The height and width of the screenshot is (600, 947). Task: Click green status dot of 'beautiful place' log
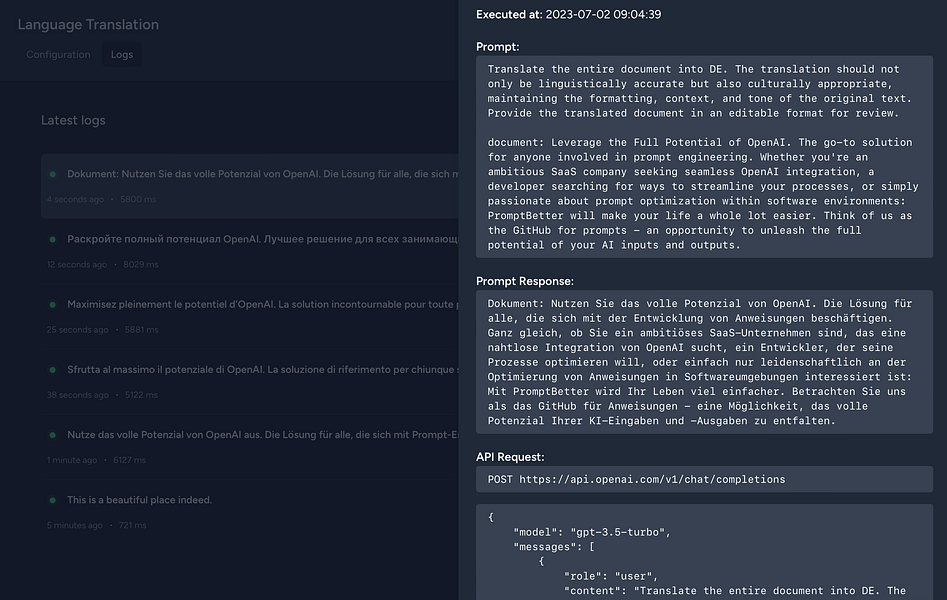click(53, 500)
